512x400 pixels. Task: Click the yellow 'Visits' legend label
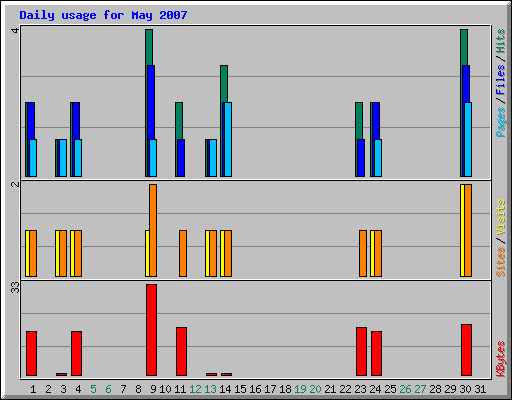(x=501, y=217)
